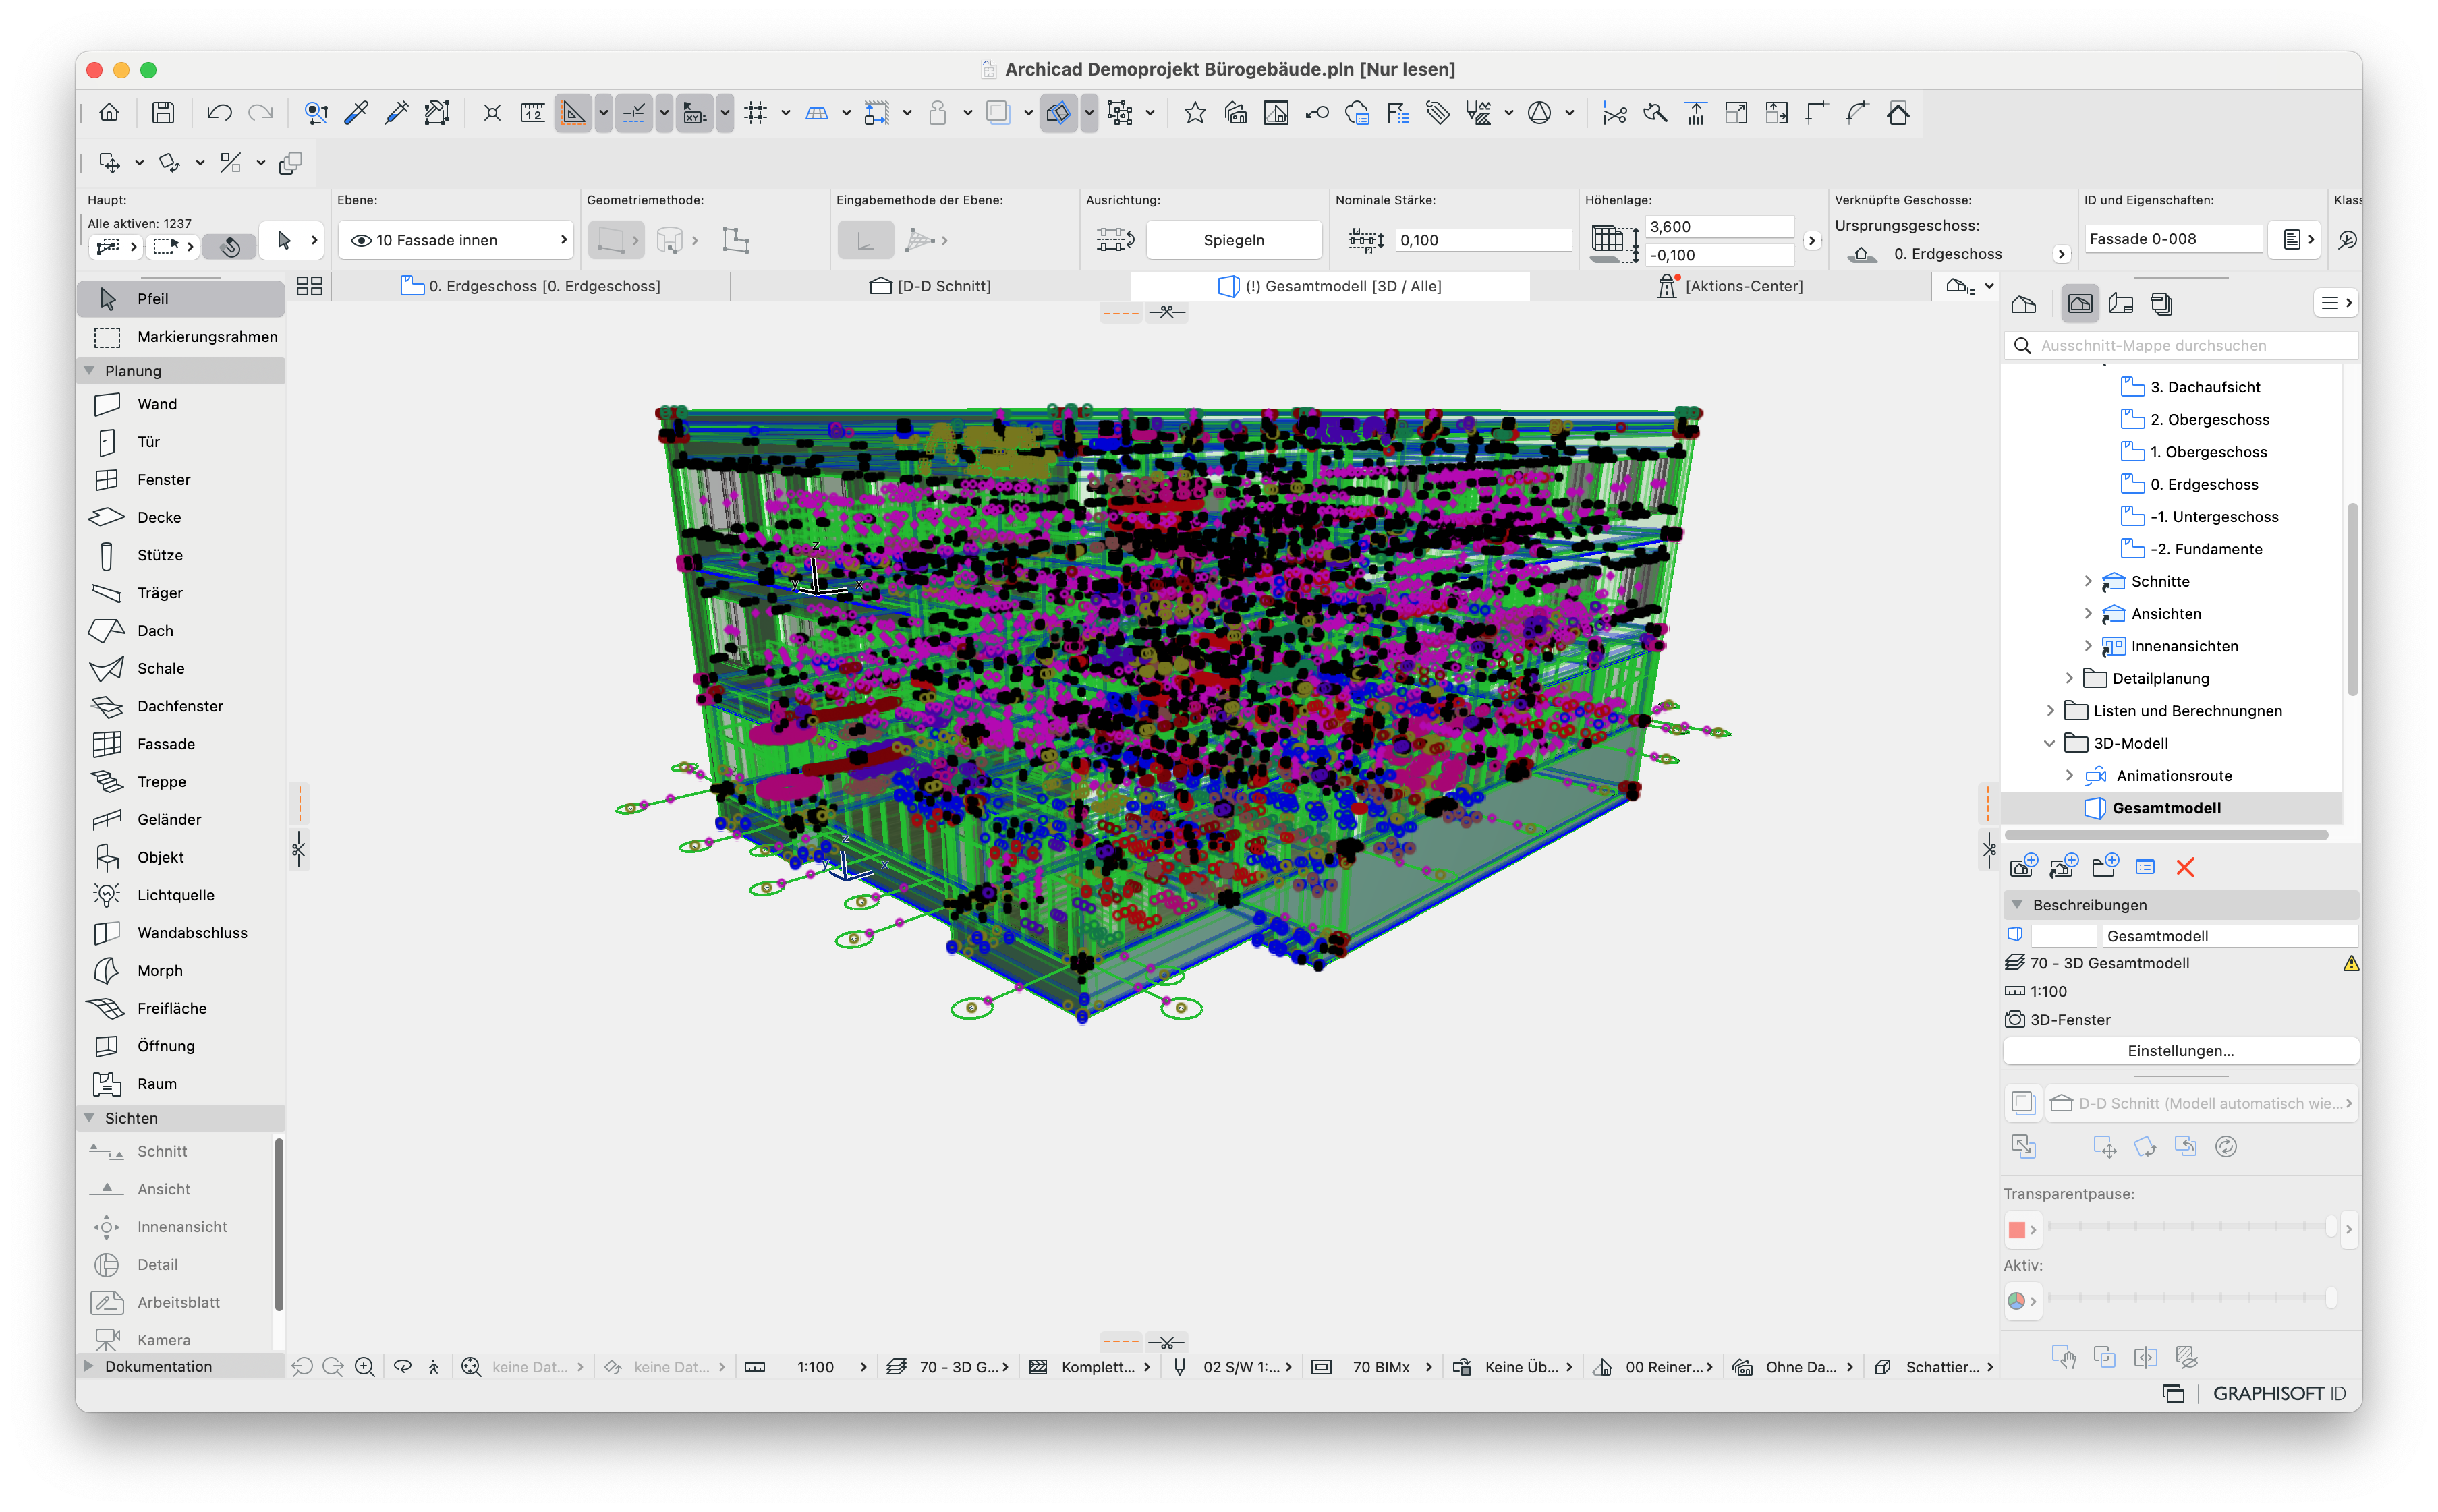Expand the Ansichten folder

(2088, 614)
